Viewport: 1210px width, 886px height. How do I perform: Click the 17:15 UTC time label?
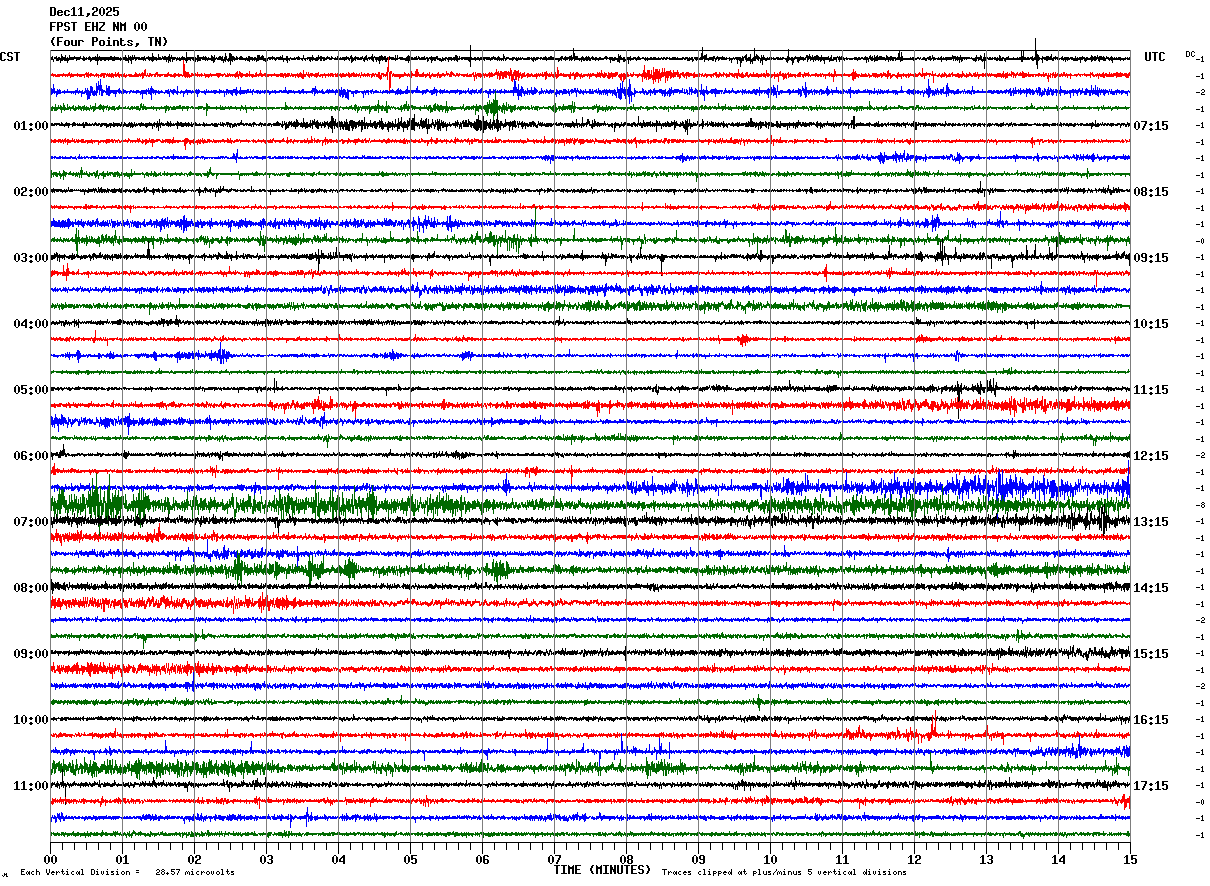point(1151,786)
